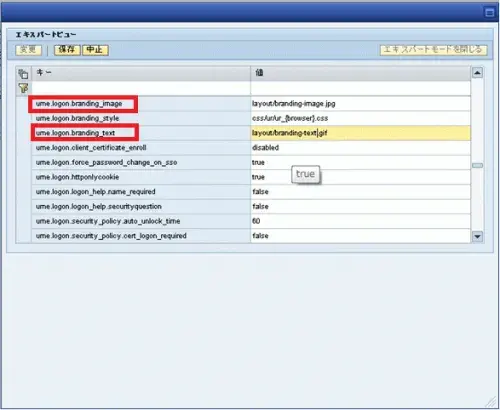Select the ume.logon.security_policy.cert_logon_required key

[111, 236]
